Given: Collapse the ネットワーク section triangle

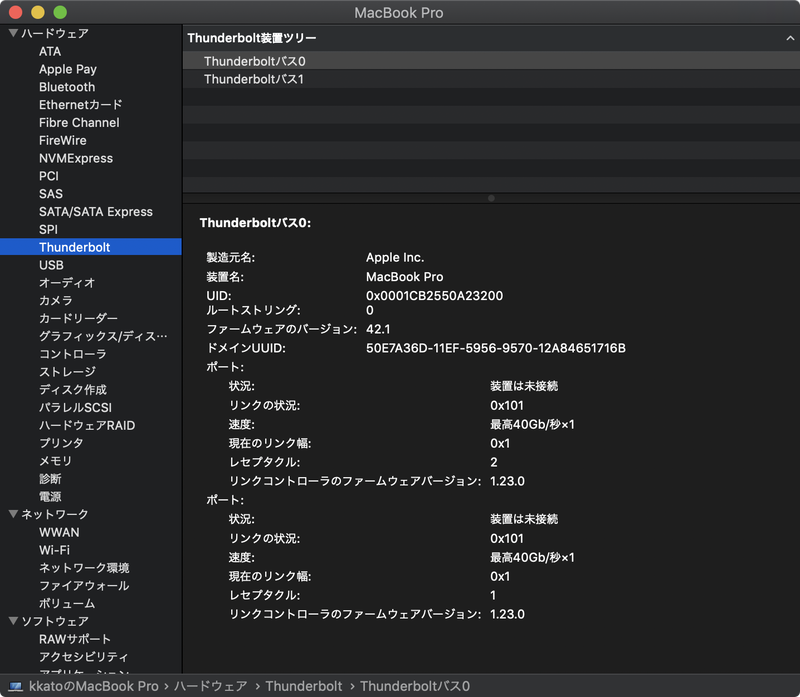Looking at the screenshot, I should [x=13, y=514].
